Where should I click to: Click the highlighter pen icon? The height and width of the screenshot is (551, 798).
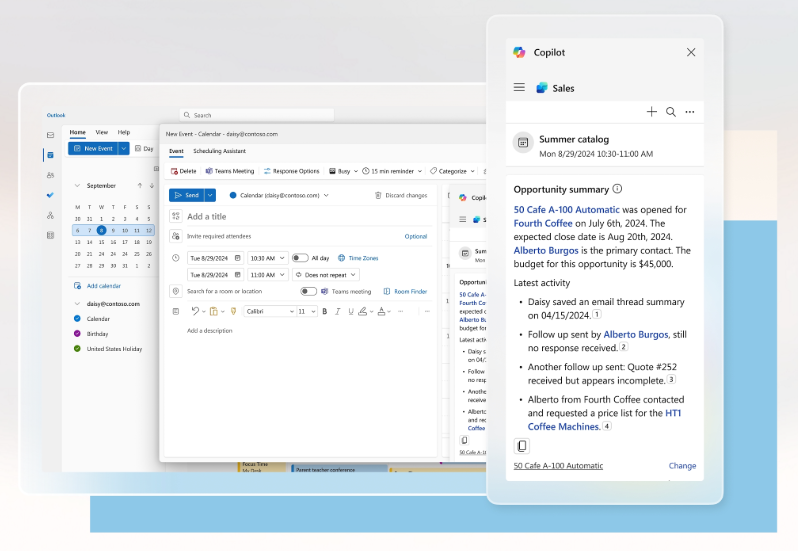[x=362, y=311]
